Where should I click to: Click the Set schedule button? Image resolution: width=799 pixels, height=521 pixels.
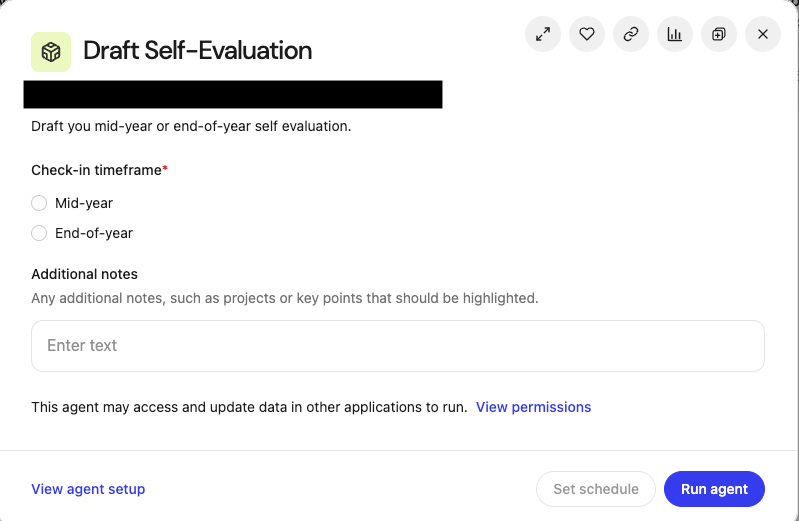coord(596,489)
